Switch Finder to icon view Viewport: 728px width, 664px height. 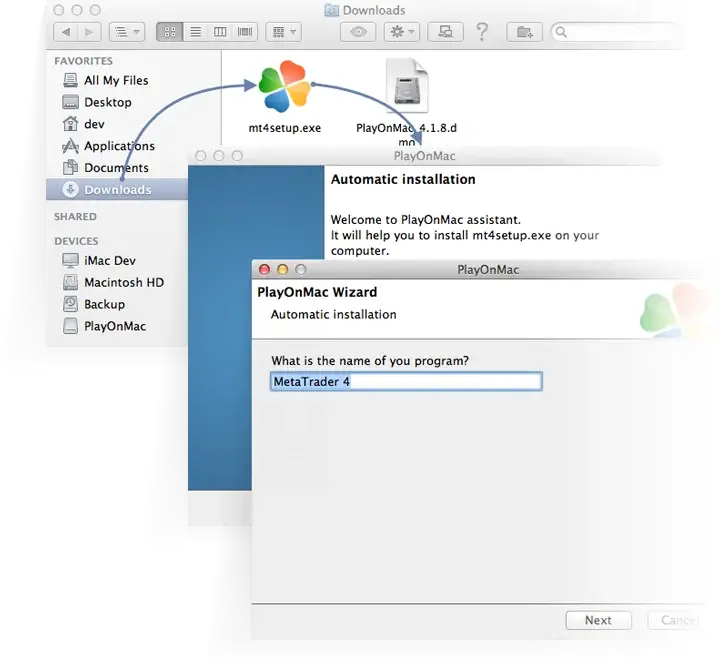[170, 32]
